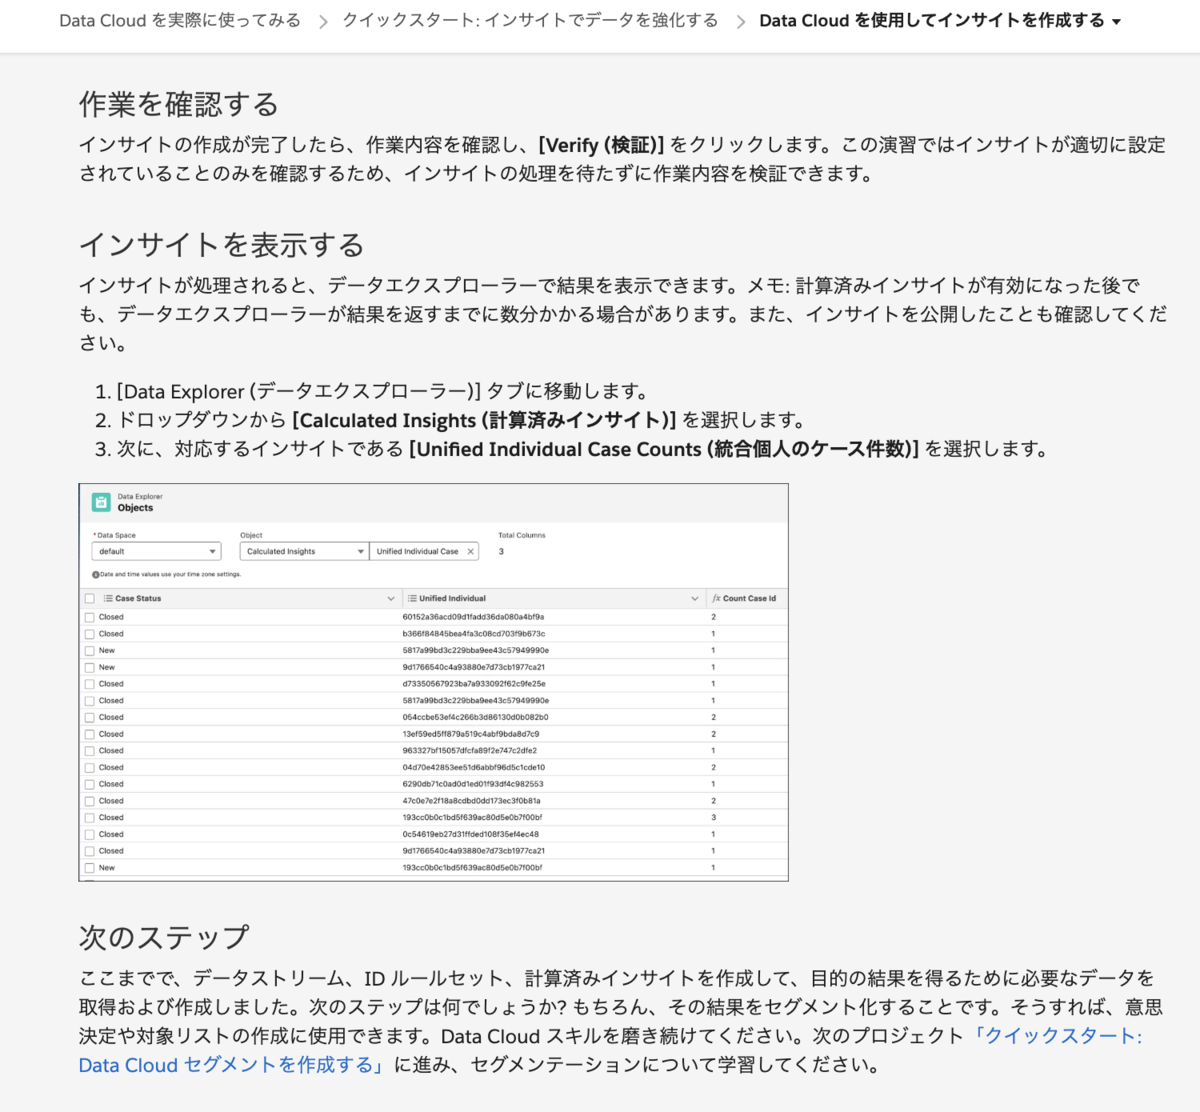Select checkbox for row 054ccbe53ef4c266b3d86130d0b082b0
This screenshot has width=1200, height=1112.
point(90,717)
